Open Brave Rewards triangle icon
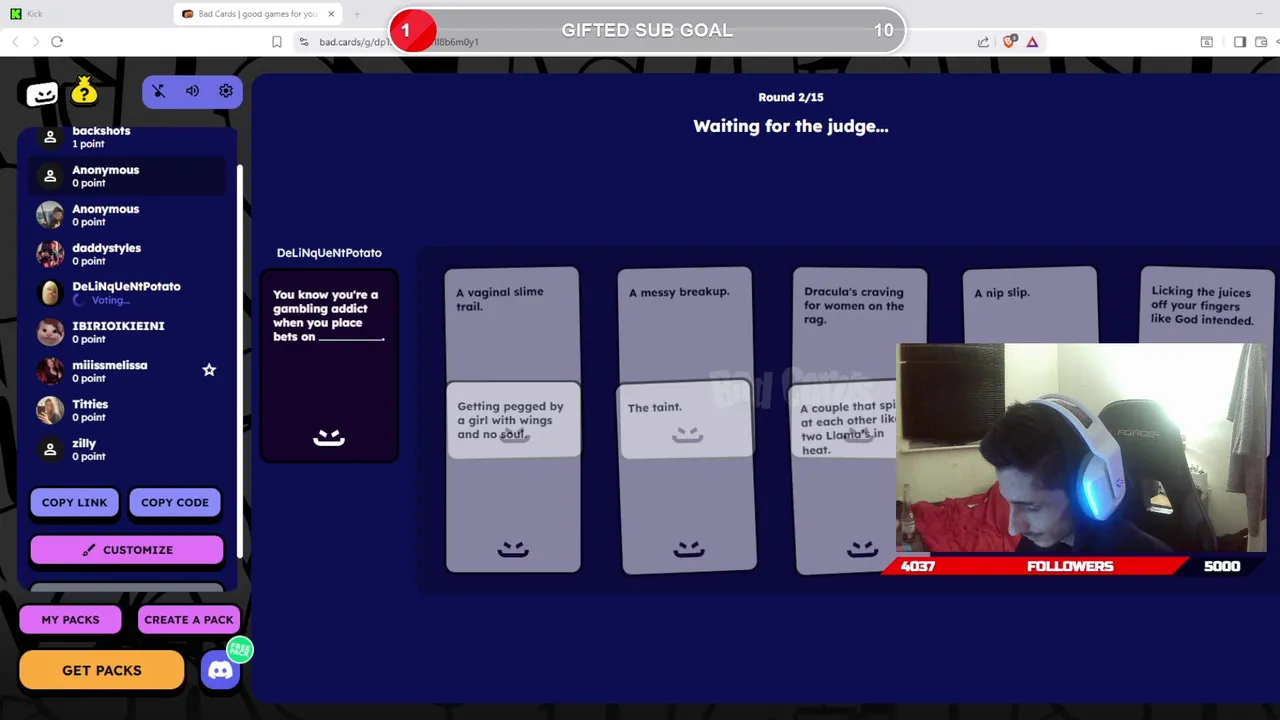The image size is (1280, 720). pyautogui.click(x=1032, y=41)
